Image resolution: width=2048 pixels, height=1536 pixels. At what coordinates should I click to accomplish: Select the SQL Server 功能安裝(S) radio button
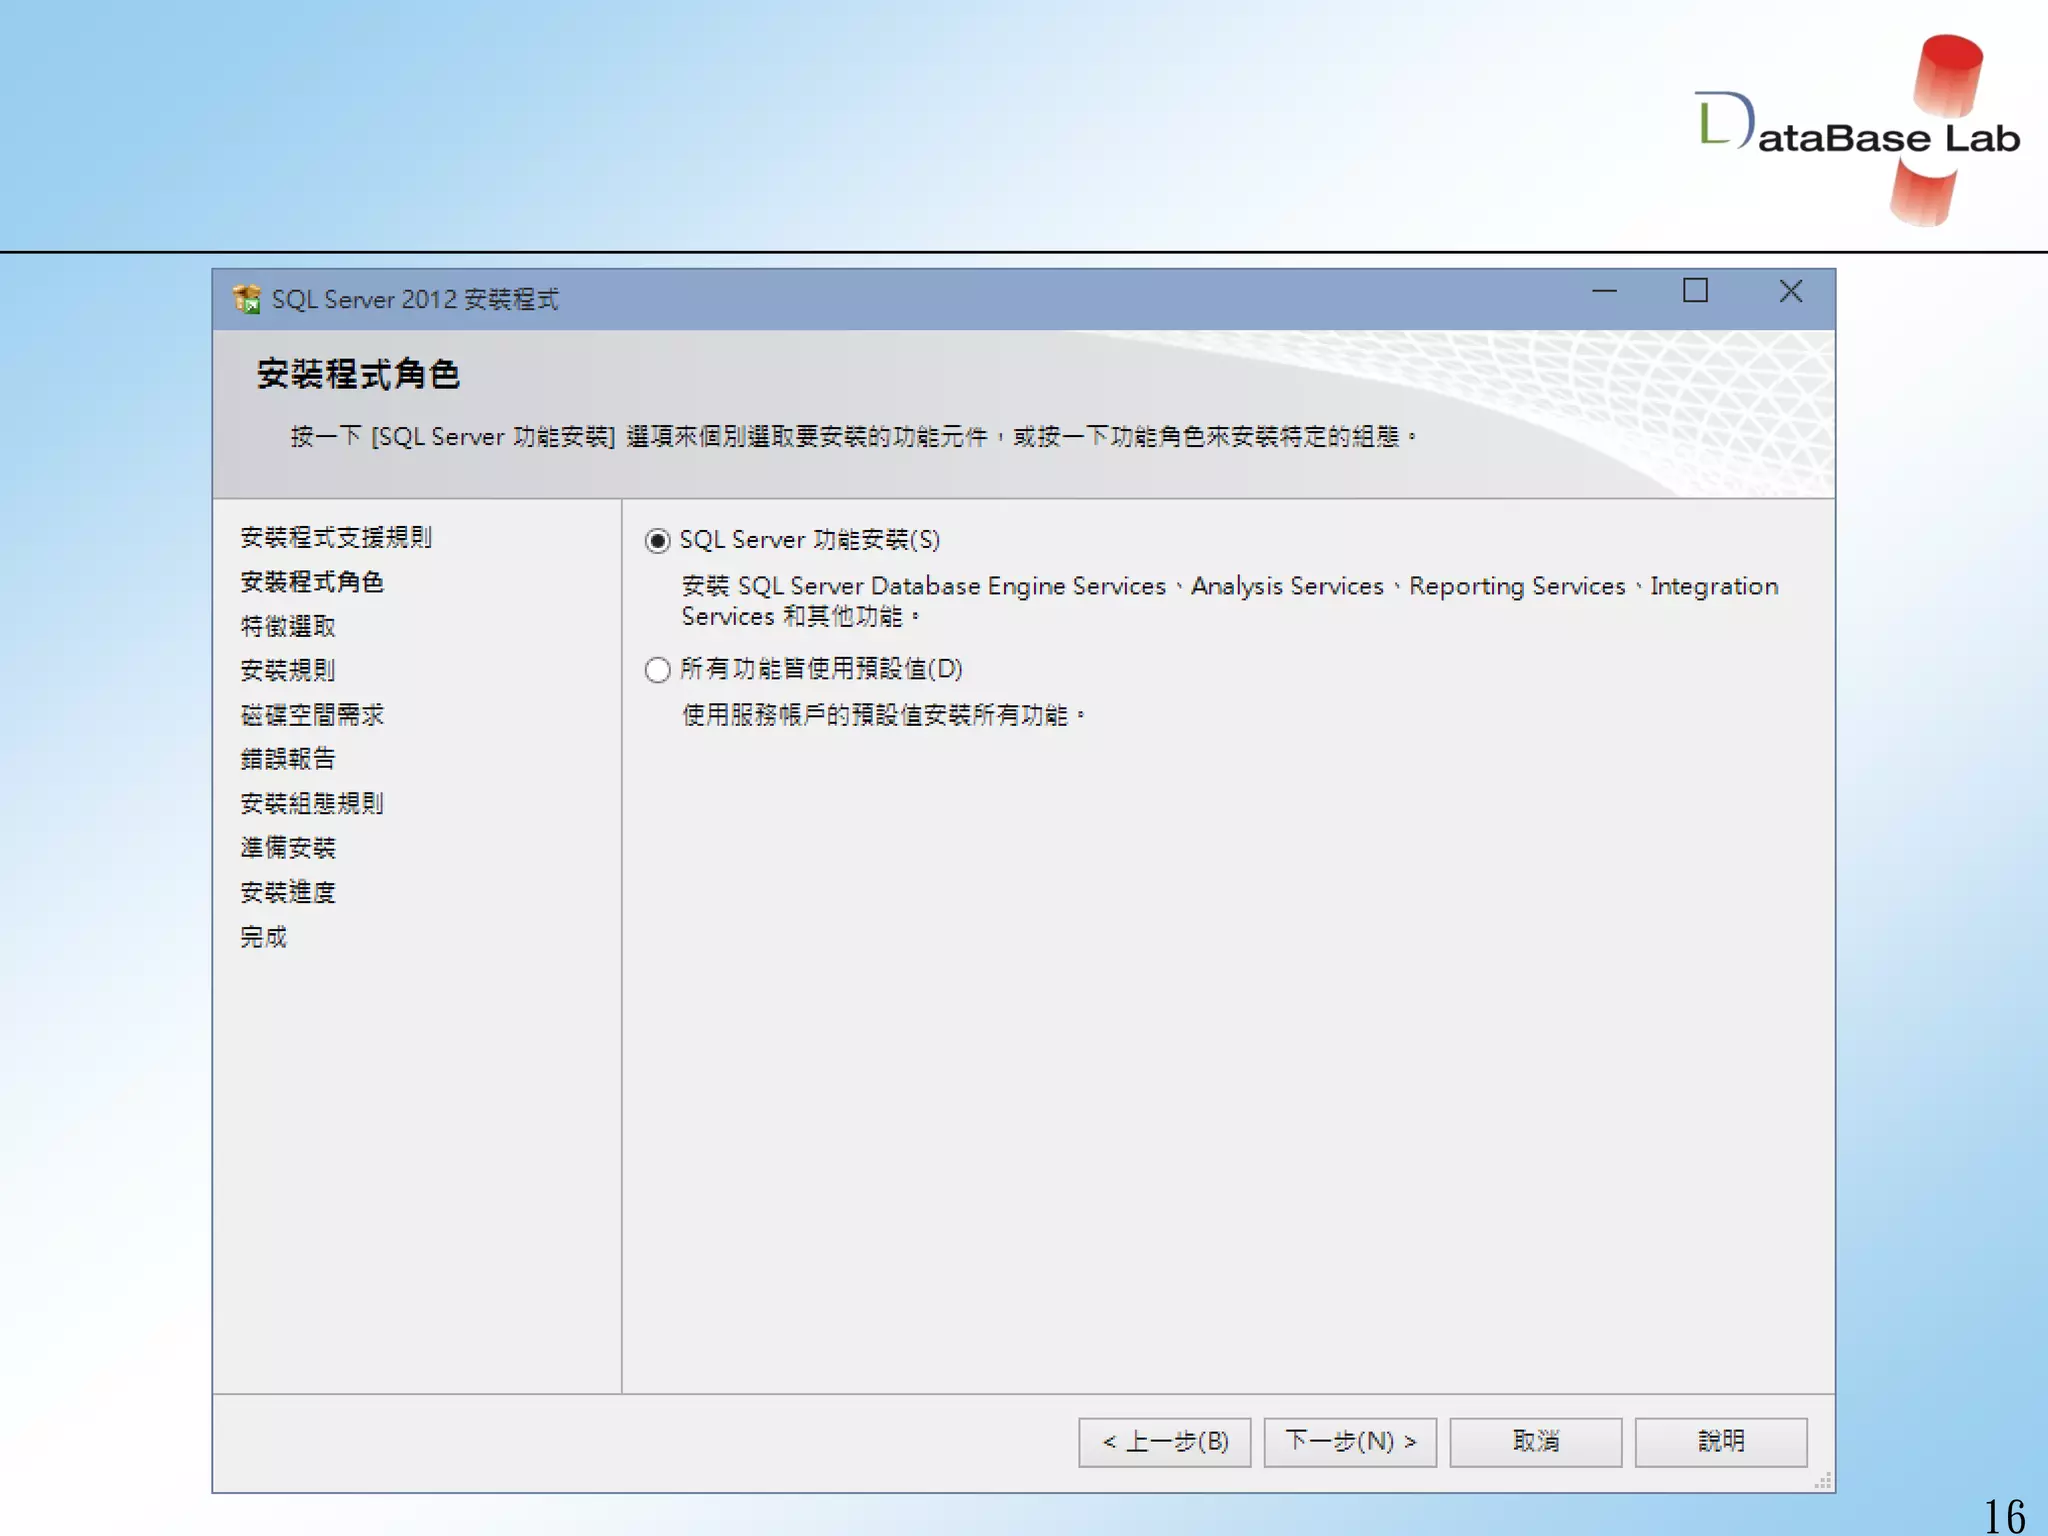pyautogui.click(x=657, y=541)
